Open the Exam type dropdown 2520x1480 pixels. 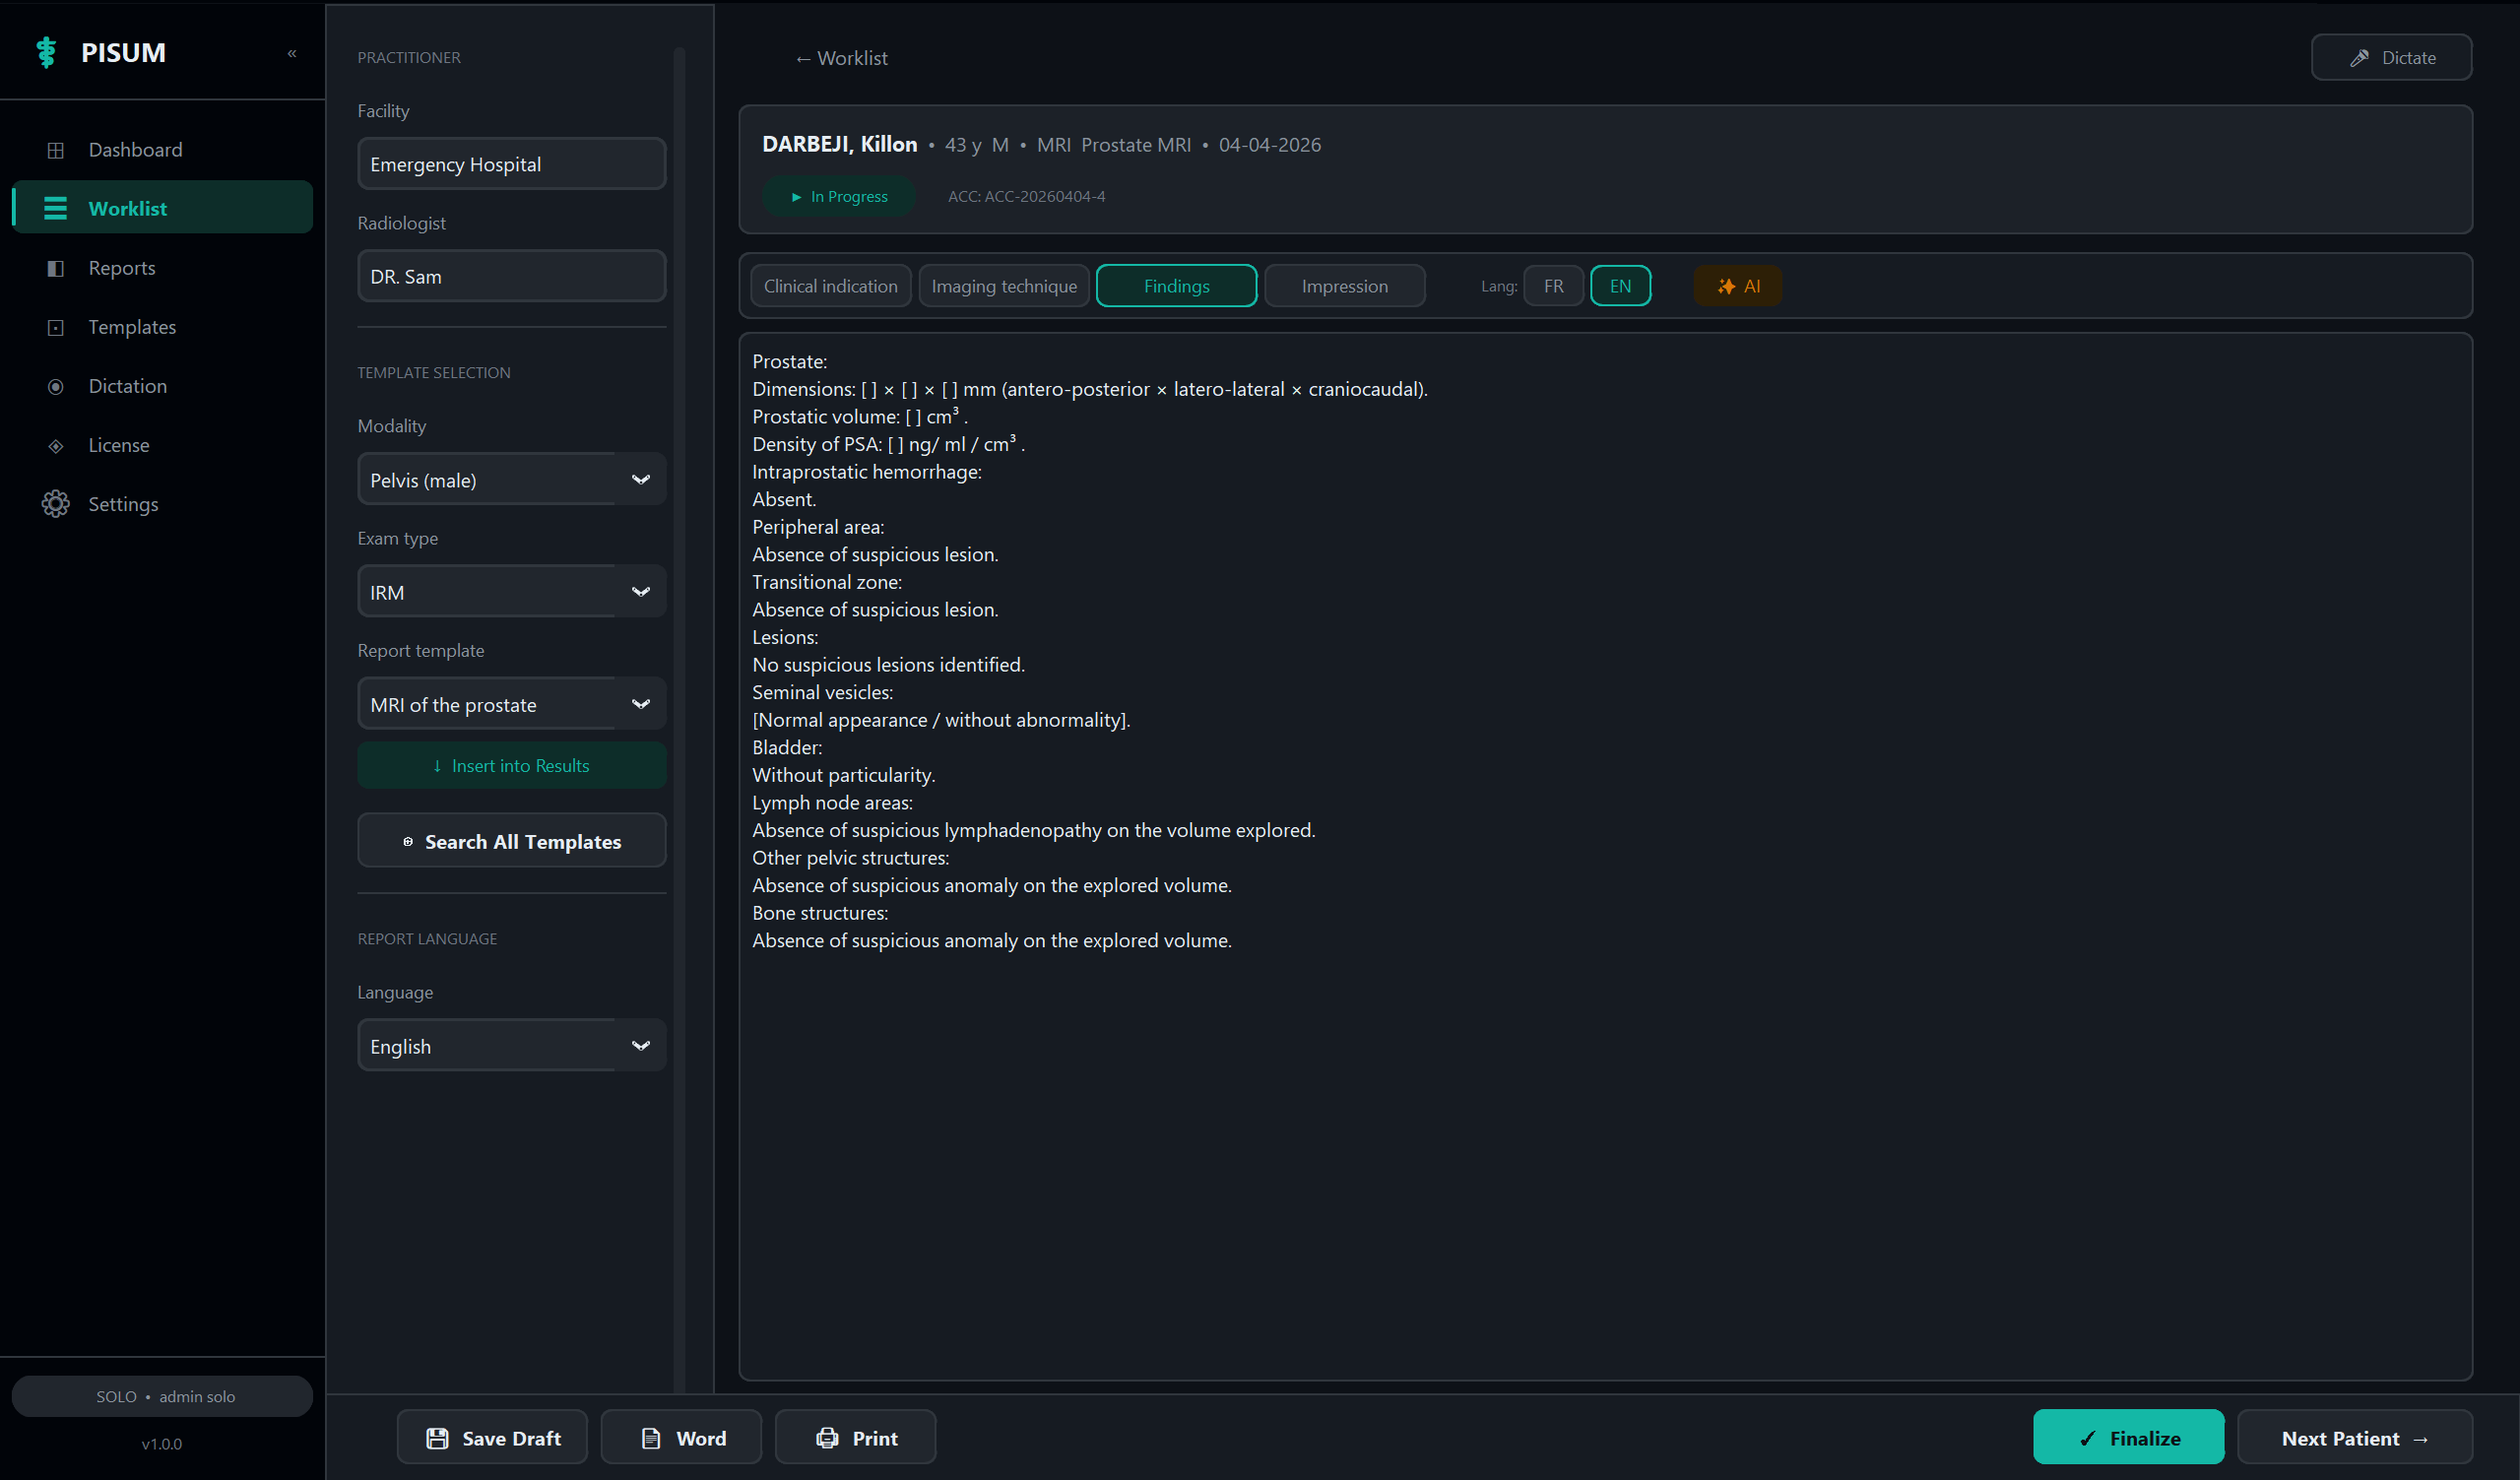tap(511, 592)
